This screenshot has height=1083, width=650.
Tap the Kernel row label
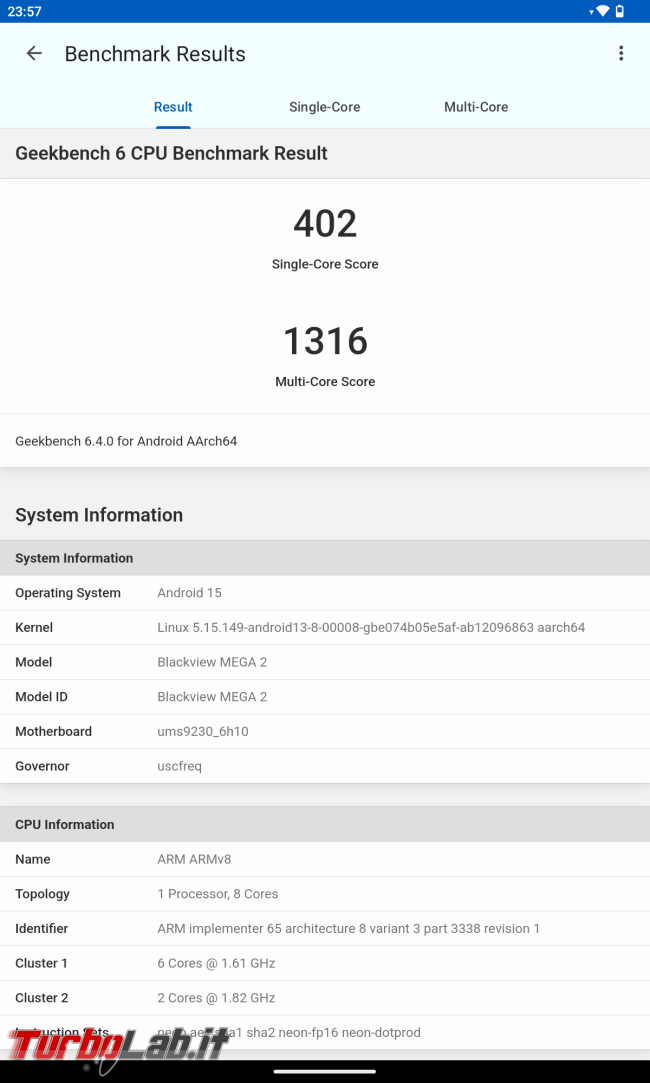34,627
